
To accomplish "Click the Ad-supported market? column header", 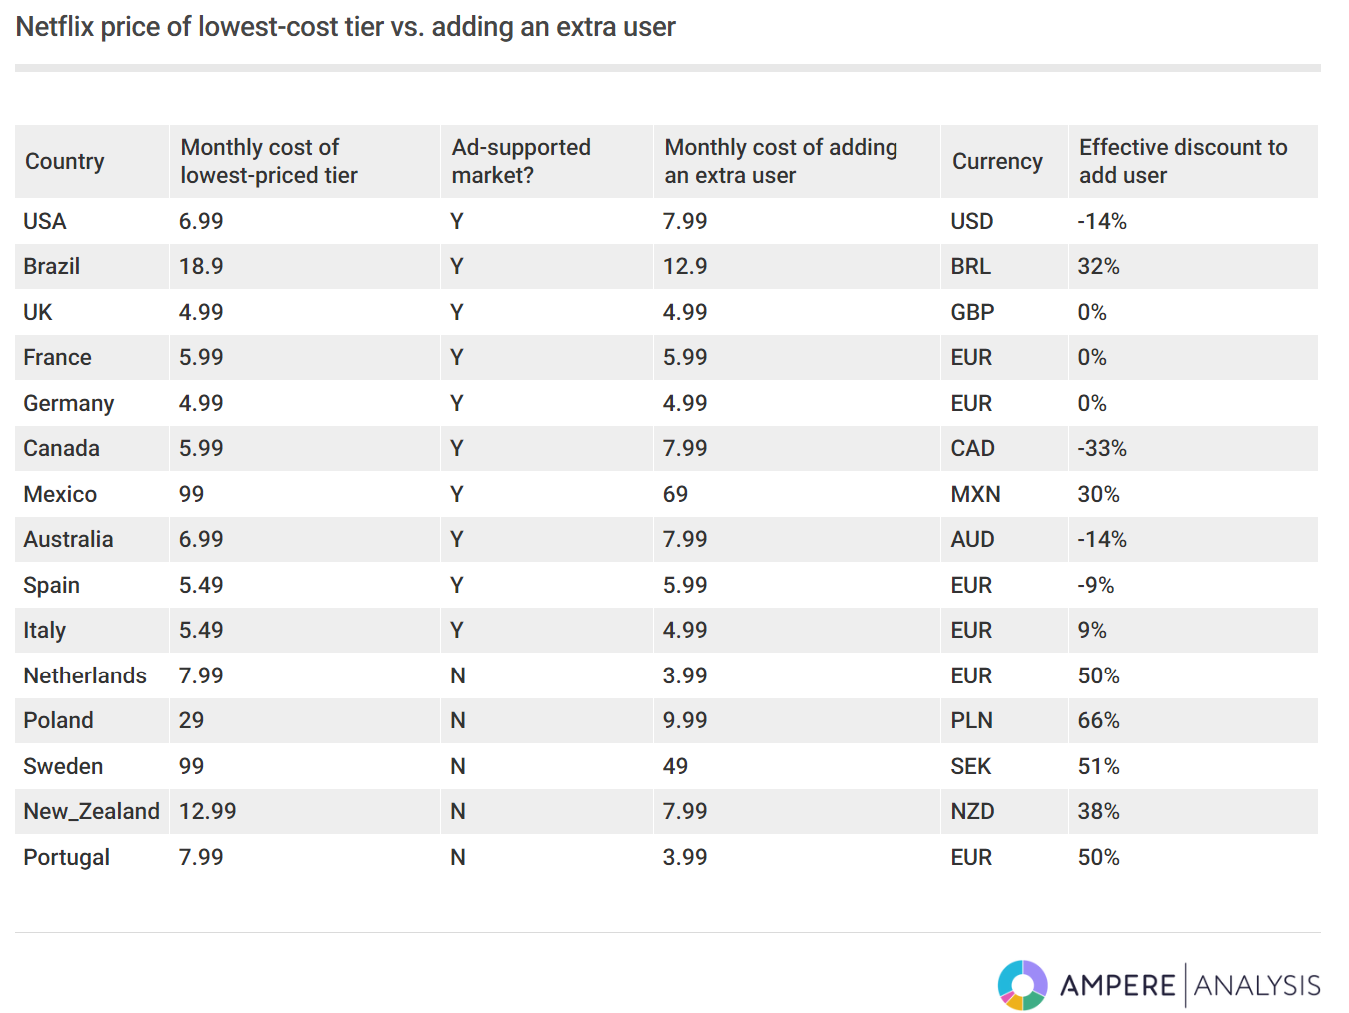I will coord(521,161).
